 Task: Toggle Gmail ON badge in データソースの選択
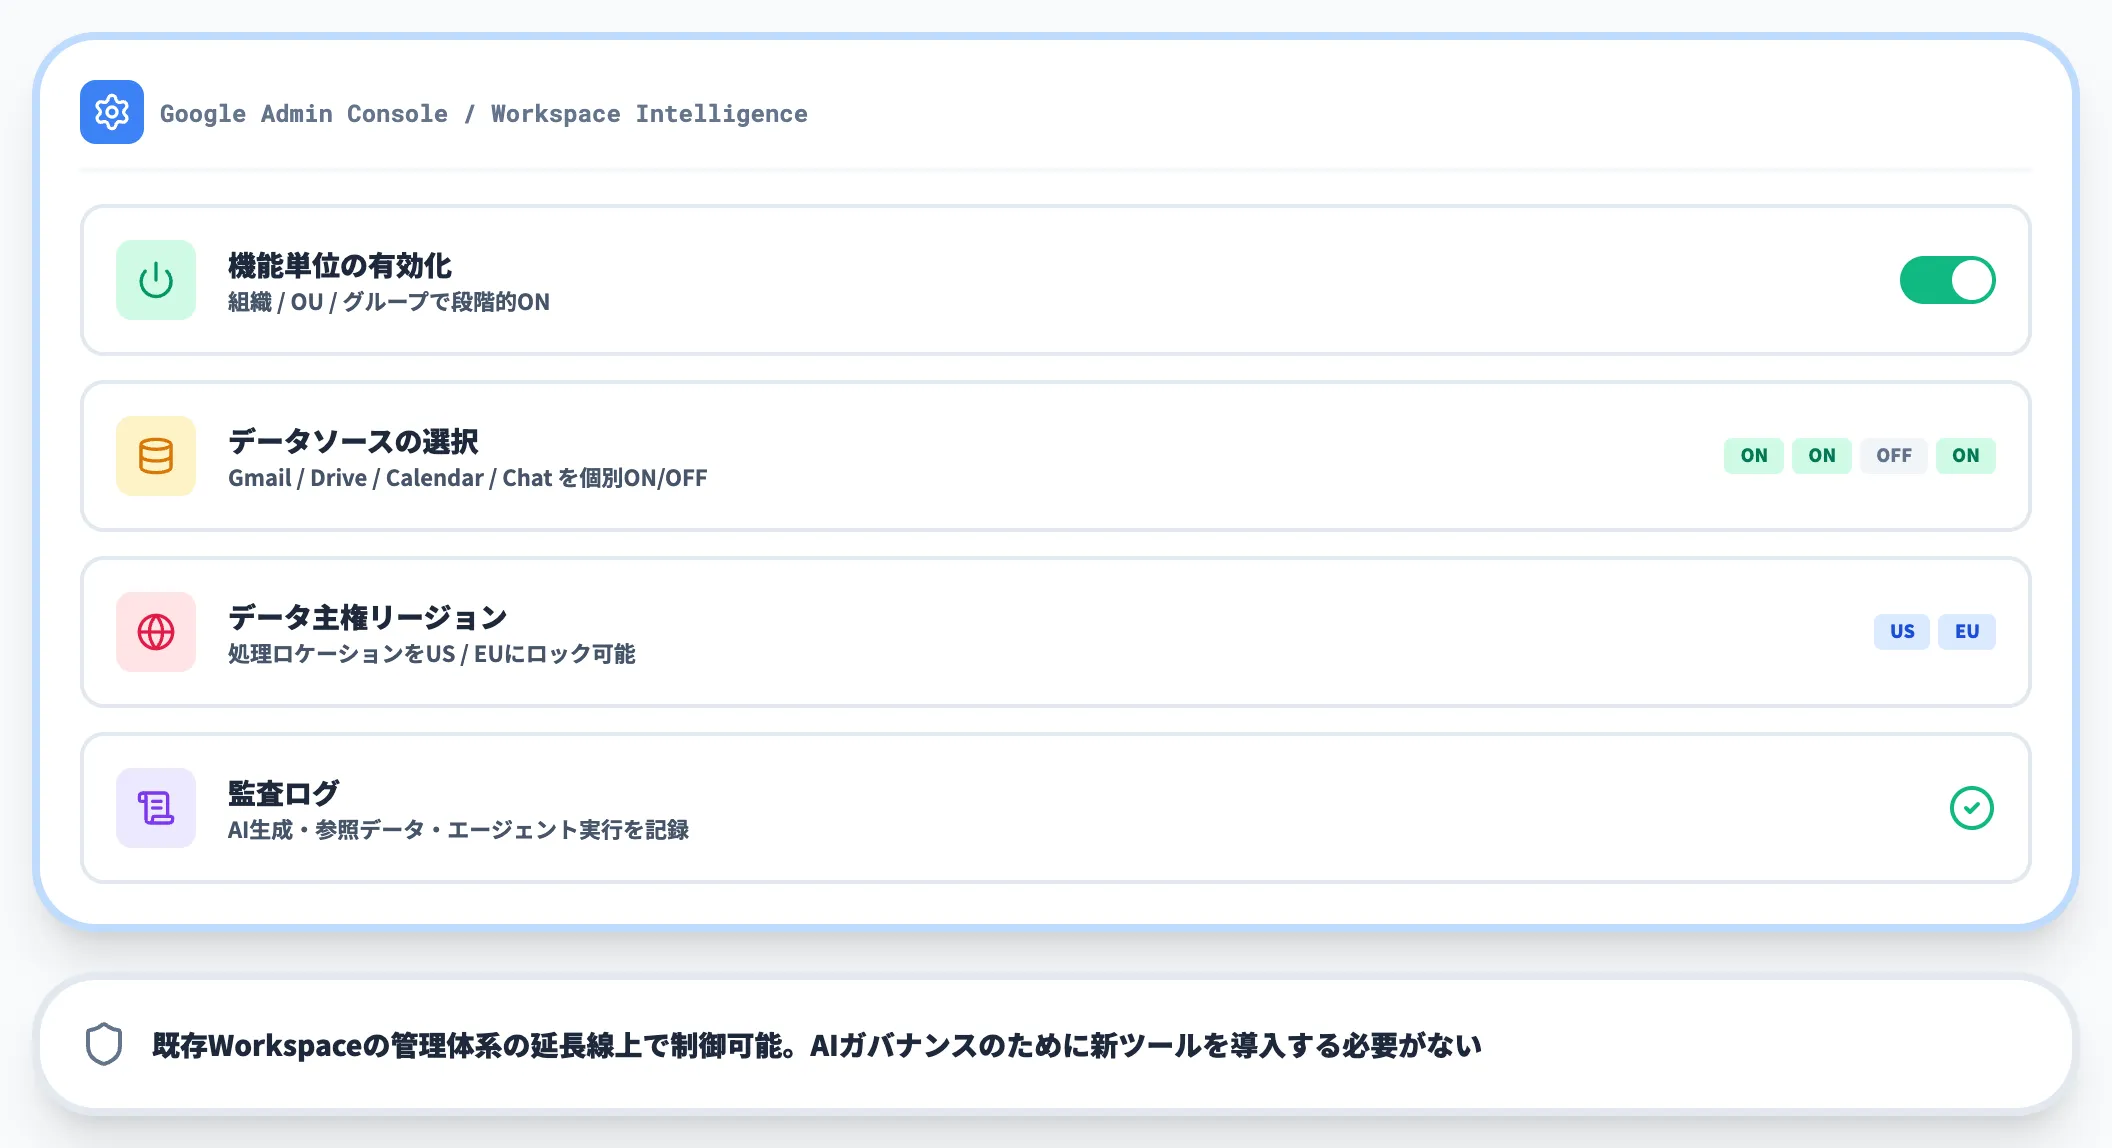(x=1753, y=455)
